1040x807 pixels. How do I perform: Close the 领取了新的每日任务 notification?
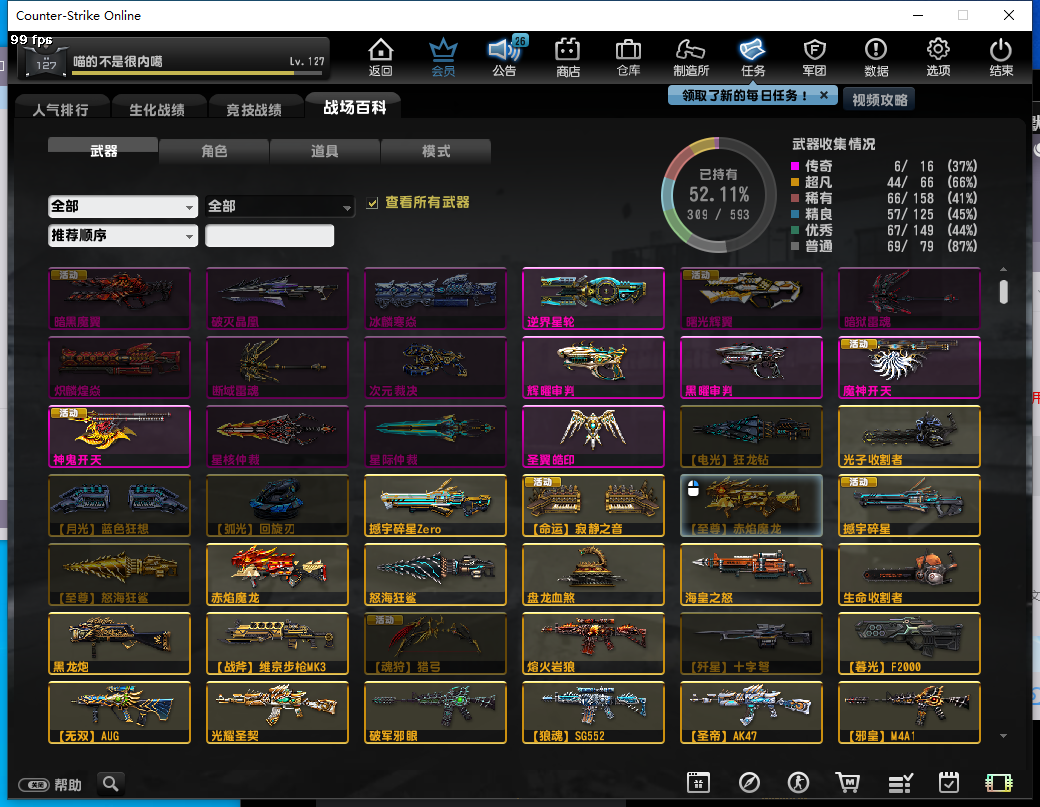(x=824, y=95)
